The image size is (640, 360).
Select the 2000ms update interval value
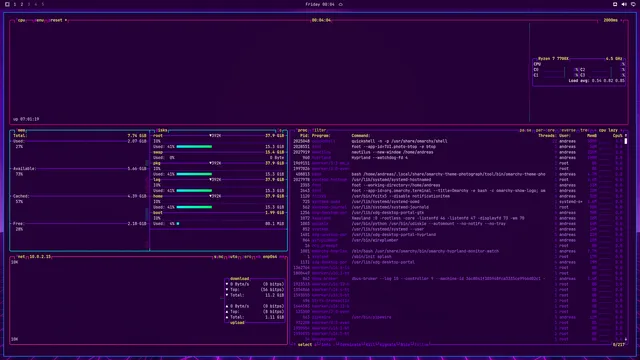[611, 20]
